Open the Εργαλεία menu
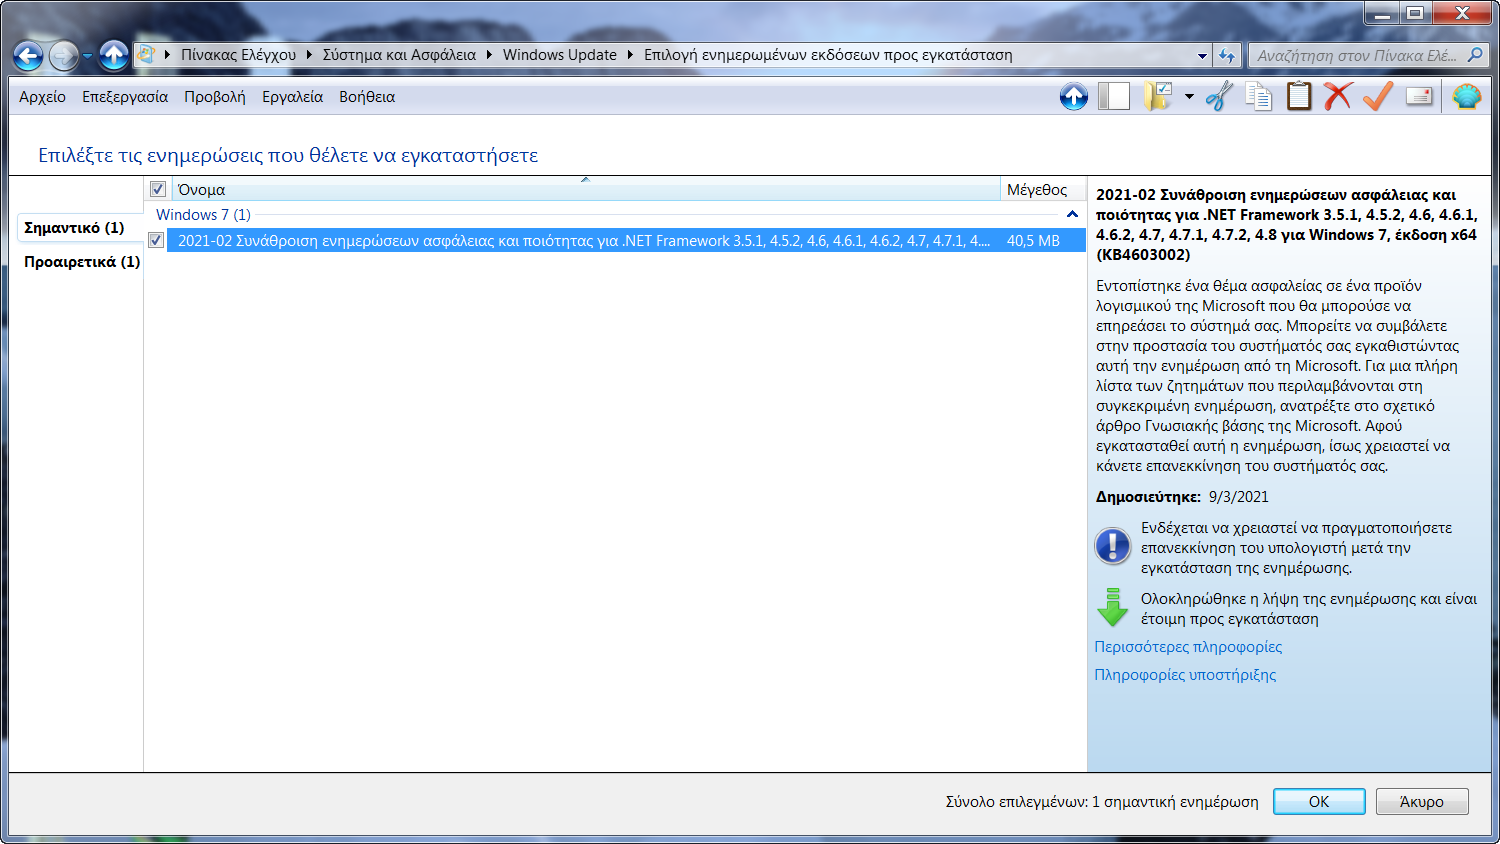The image size is (1500, 844). tap(292, 97)
